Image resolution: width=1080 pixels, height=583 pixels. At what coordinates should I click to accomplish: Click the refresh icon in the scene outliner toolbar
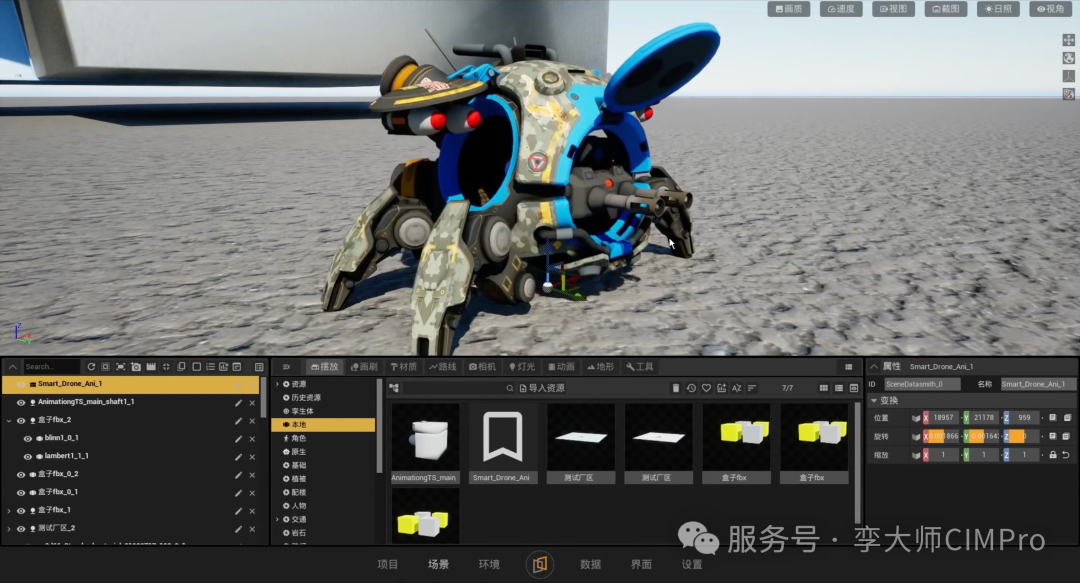91,367
